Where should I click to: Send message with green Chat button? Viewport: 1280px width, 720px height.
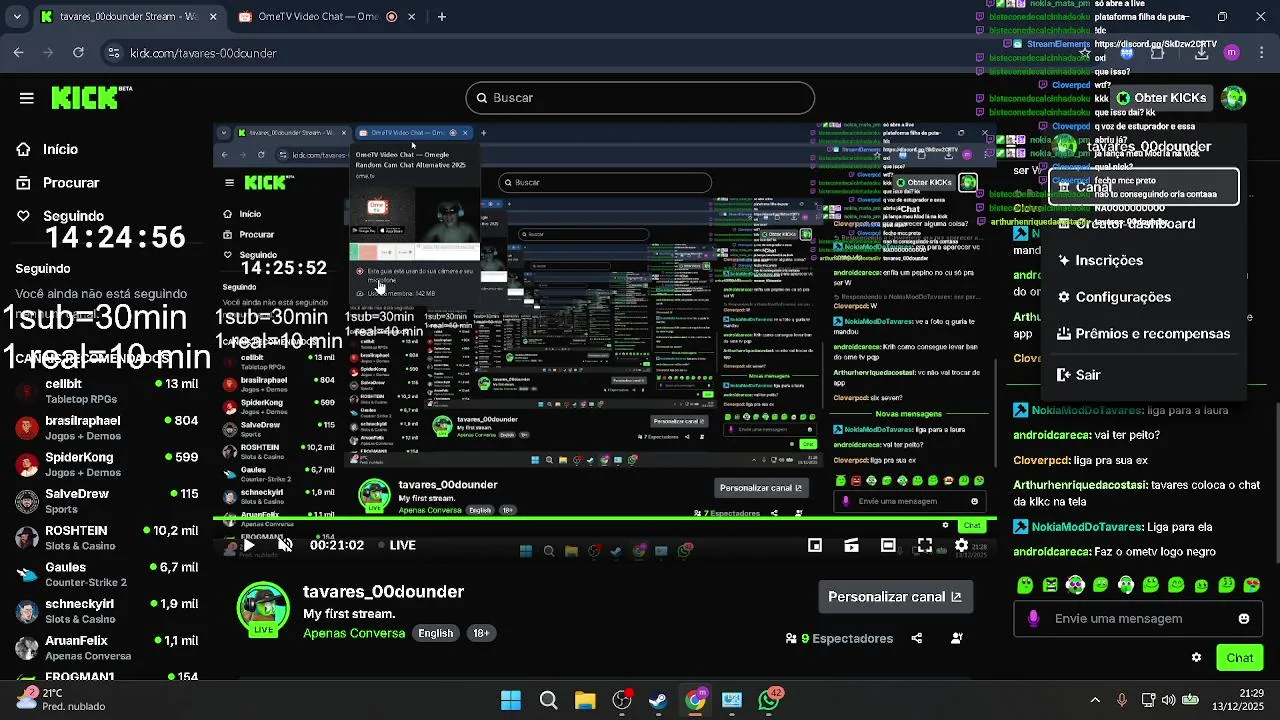pyautogui.click(x=1240, y=658)
